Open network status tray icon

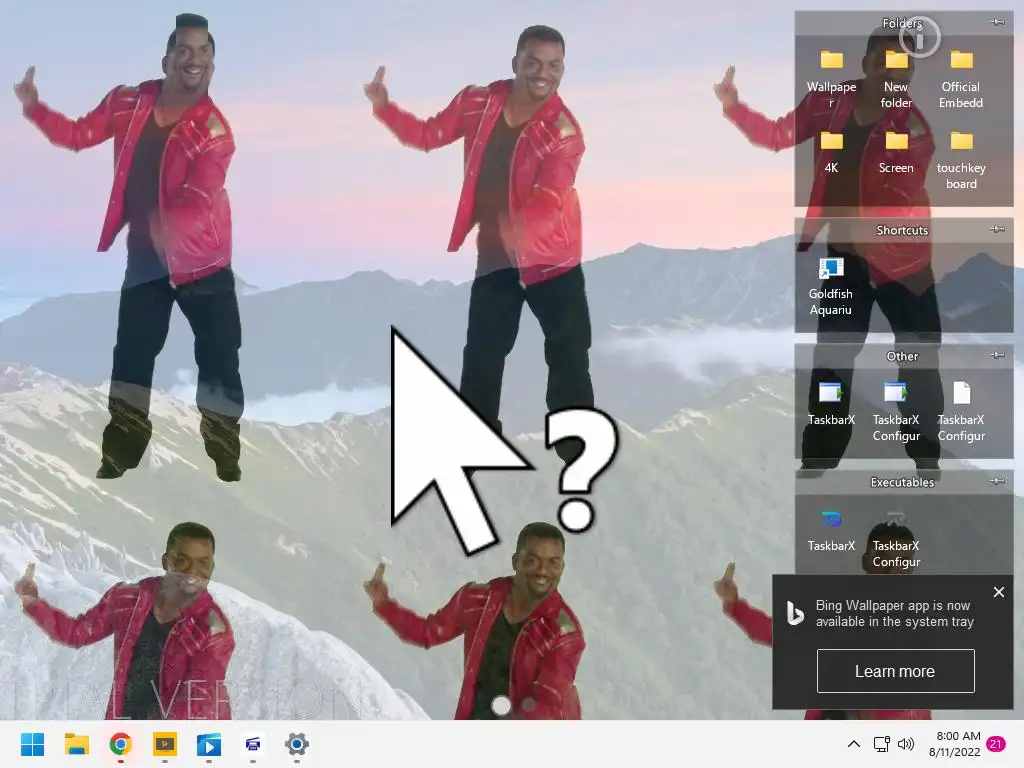(x=882, y=744)
